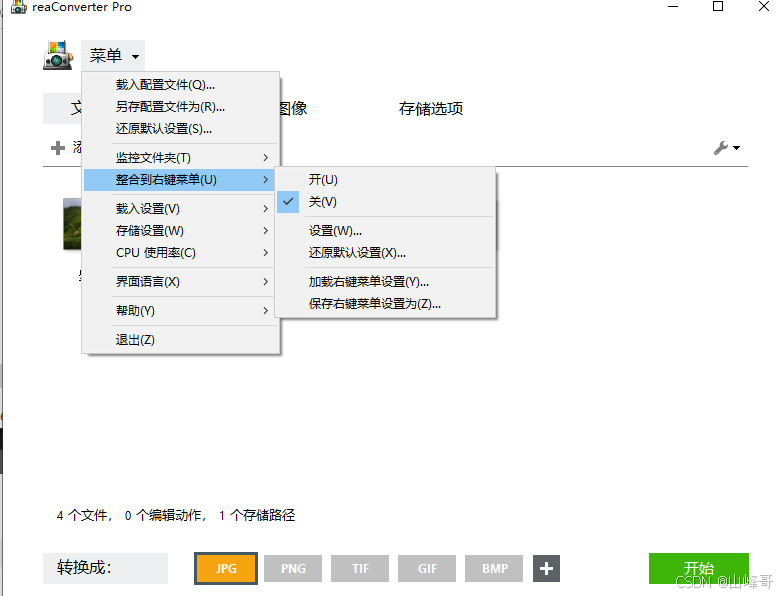Select 整合到右键菜单(U) menu entry
This screenshot has height=596, width=780.
[x=179, y=180]
